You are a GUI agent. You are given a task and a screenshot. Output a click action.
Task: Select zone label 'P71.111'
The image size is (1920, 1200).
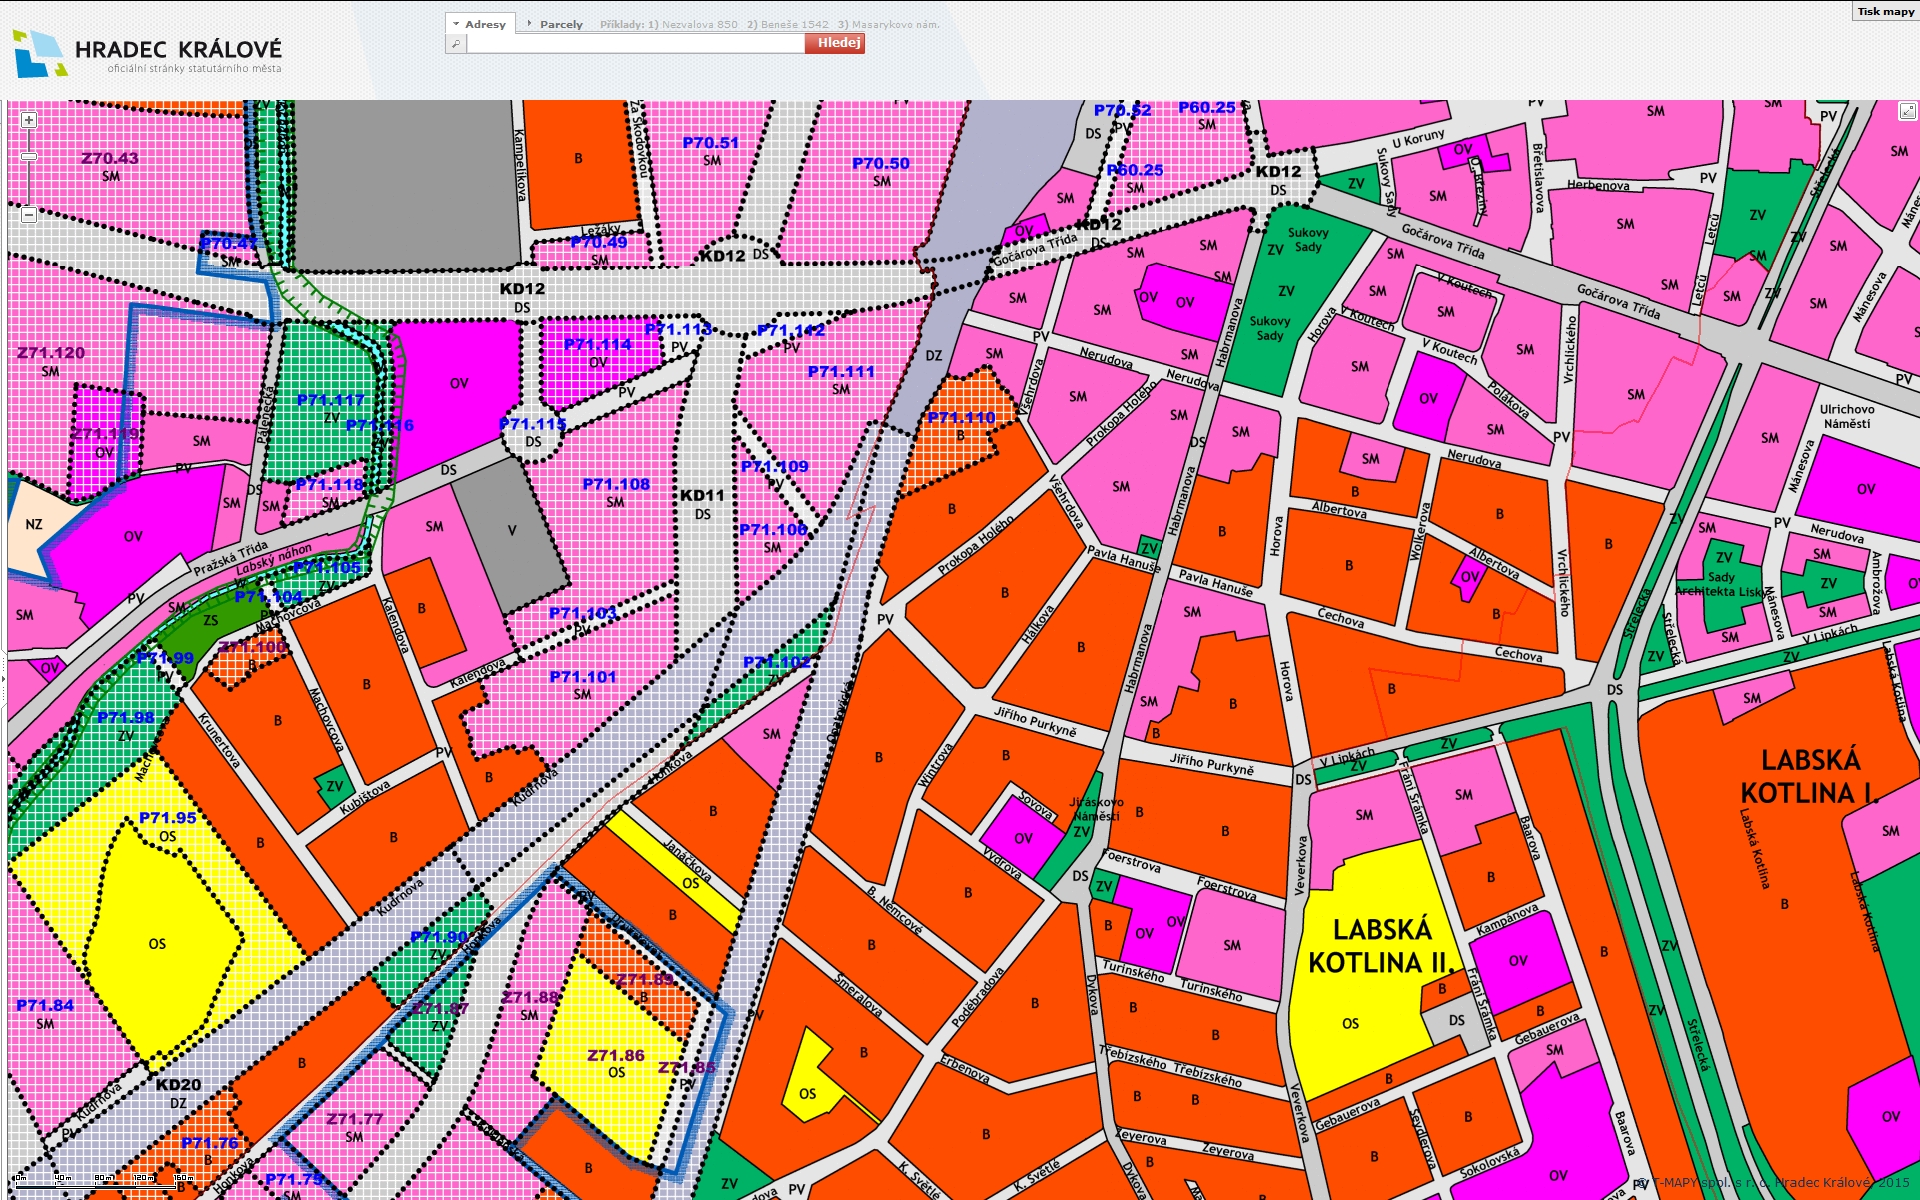841,372
